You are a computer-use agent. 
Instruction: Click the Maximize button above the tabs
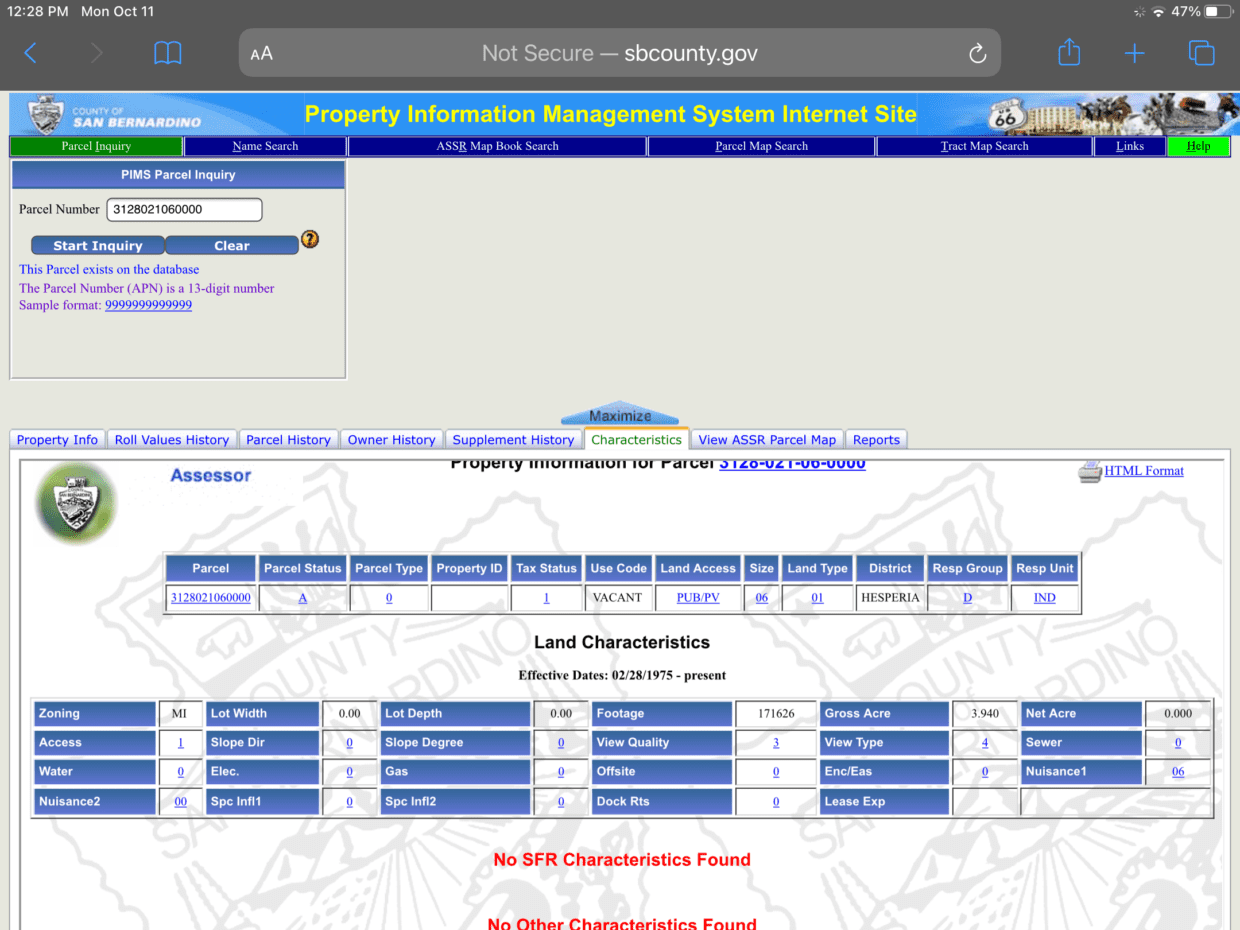620,416
